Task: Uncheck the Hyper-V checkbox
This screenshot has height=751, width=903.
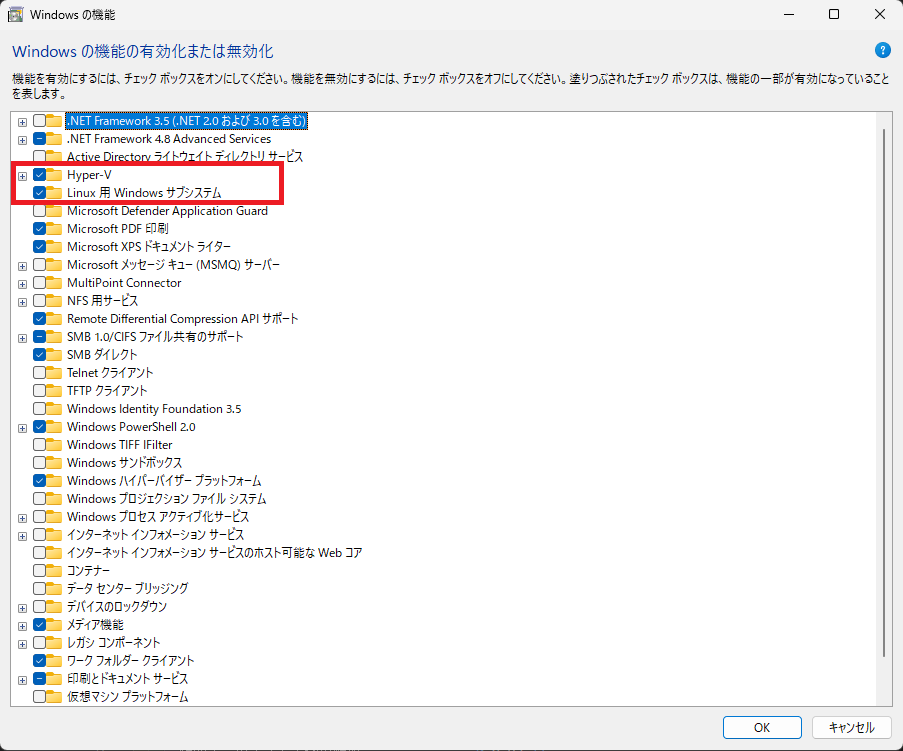Action: point(39,175)
